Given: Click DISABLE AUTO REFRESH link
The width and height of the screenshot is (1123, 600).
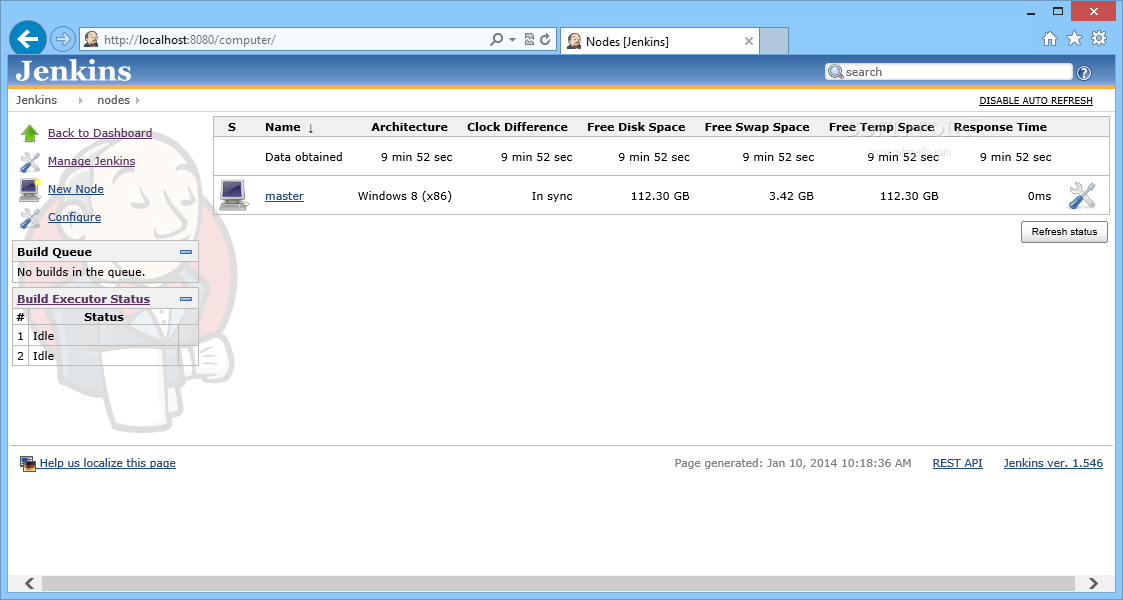Looking at the screenshot, I should point(1036,101).
